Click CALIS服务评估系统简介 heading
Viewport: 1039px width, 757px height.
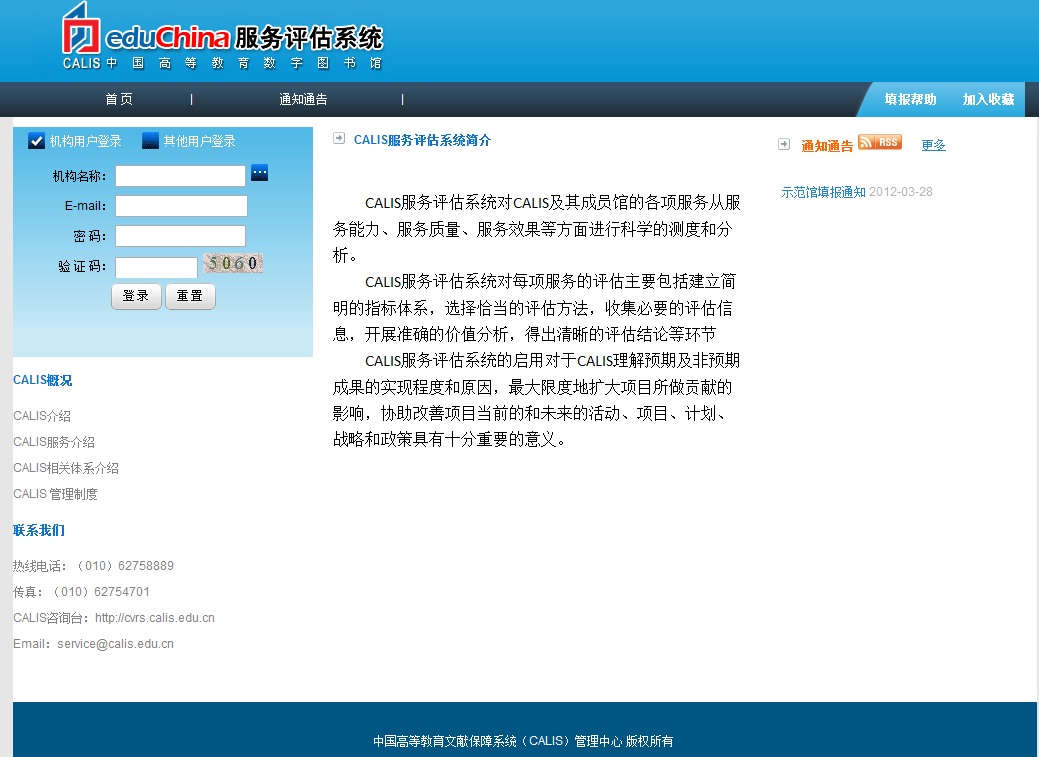click(422, 140)
